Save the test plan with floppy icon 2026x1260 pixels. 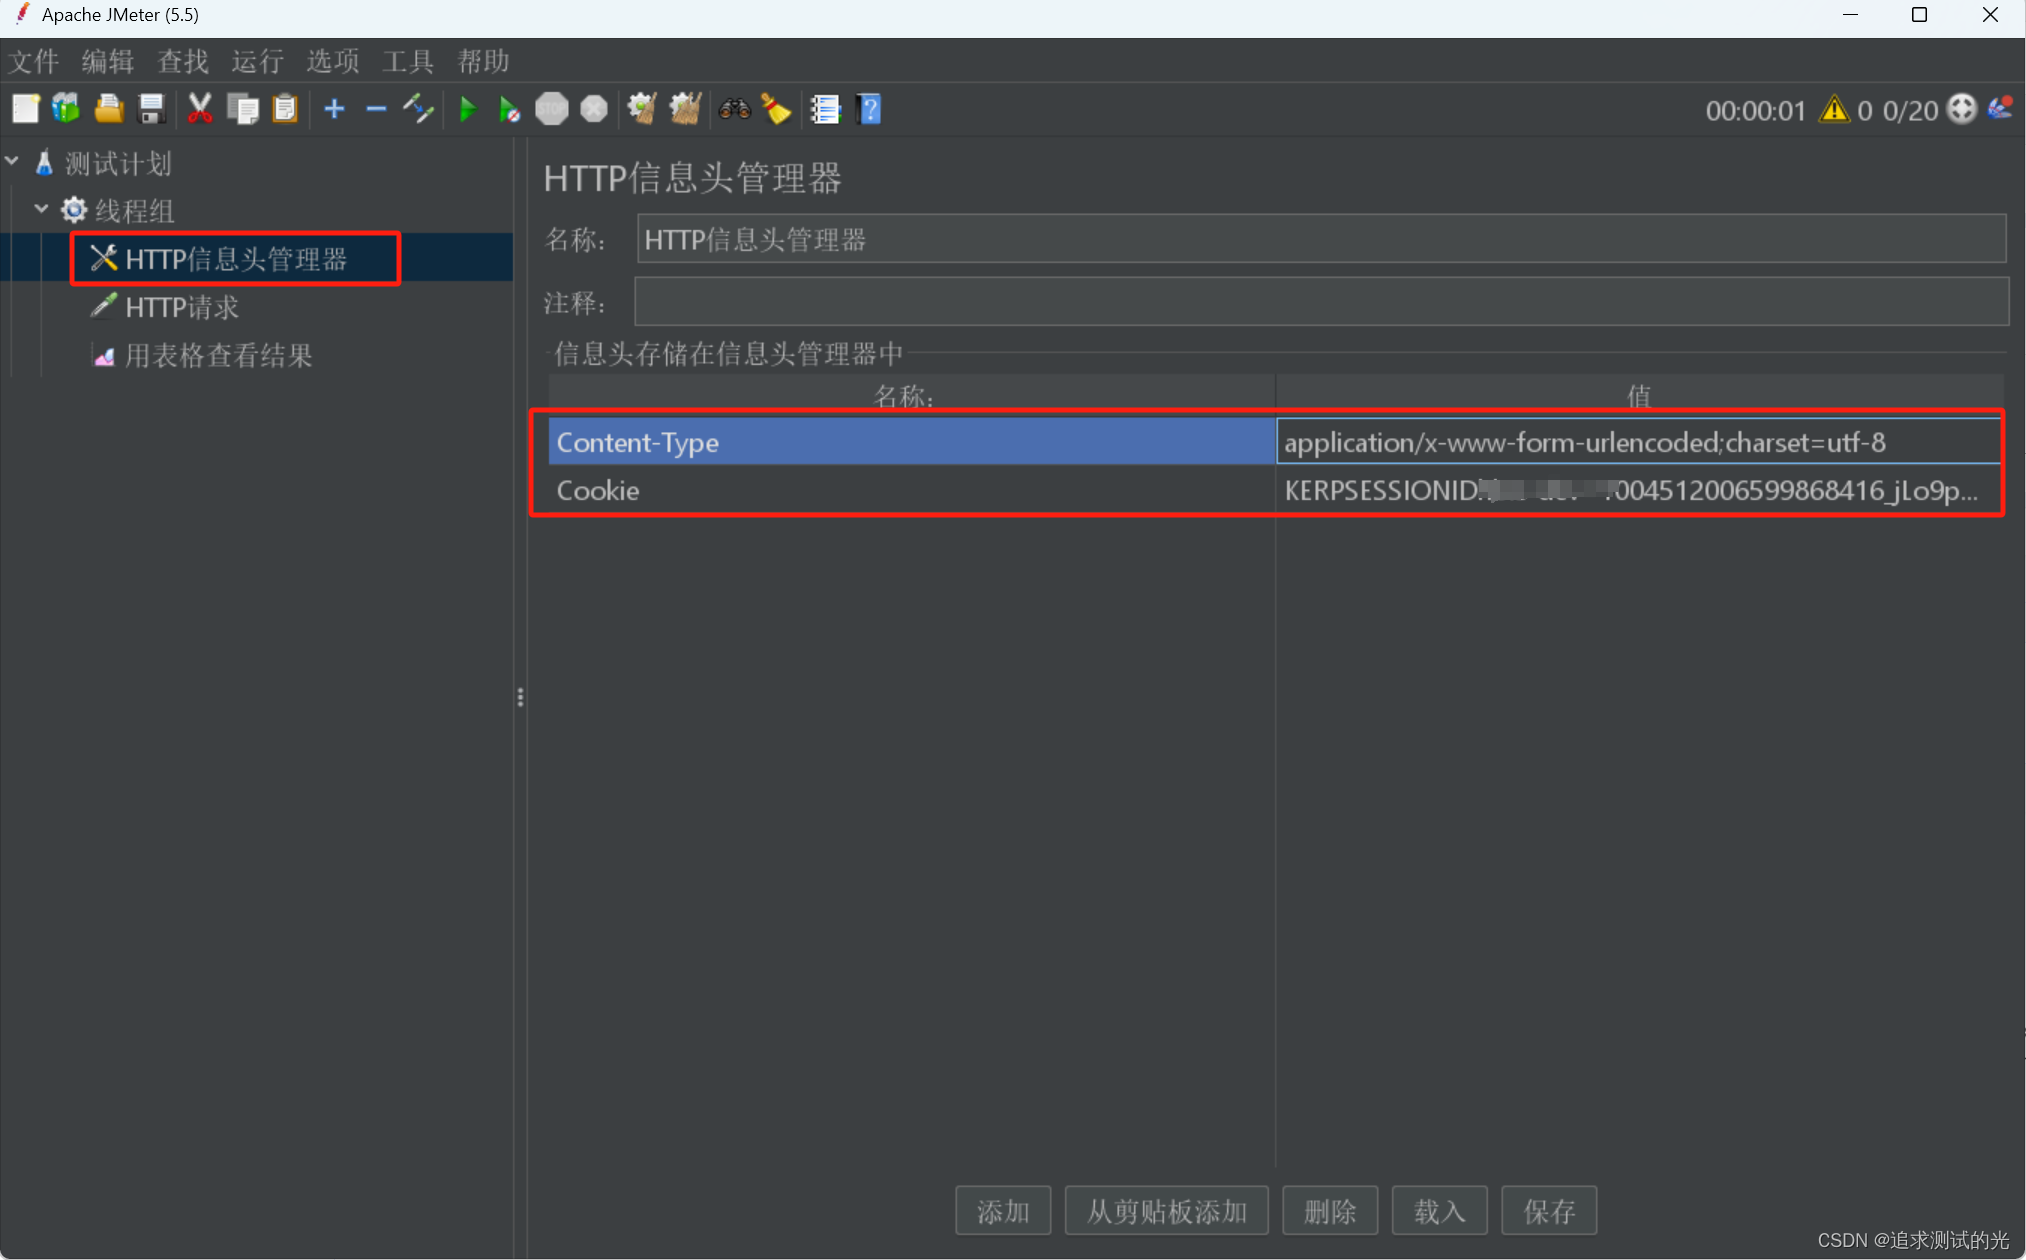tap(151, 109)
